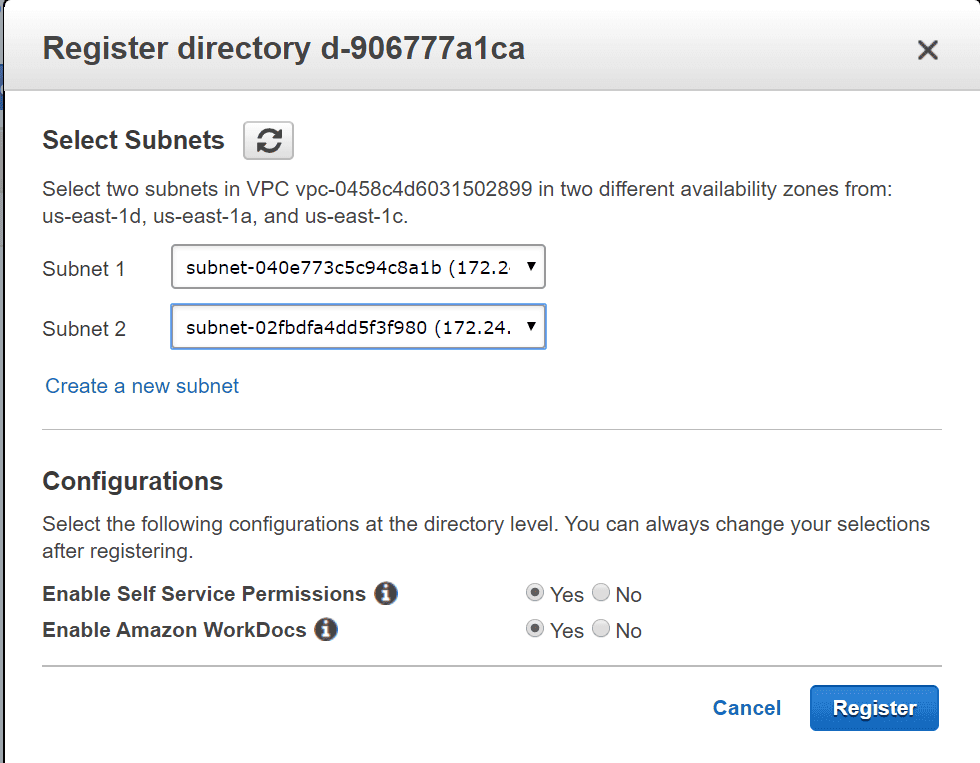Click the dropdown arrow on Subnet 1
The image size is (980, 763).
[x=531, y=267]
